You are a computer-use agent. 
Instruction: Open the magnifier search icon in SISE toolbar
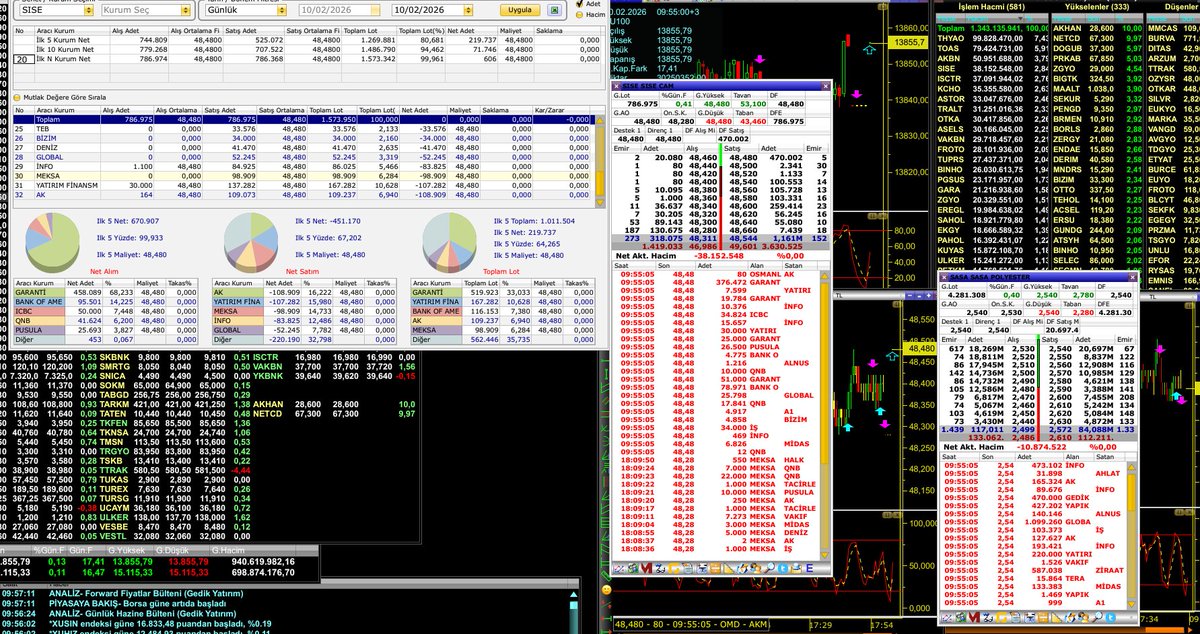pos(770,568)
